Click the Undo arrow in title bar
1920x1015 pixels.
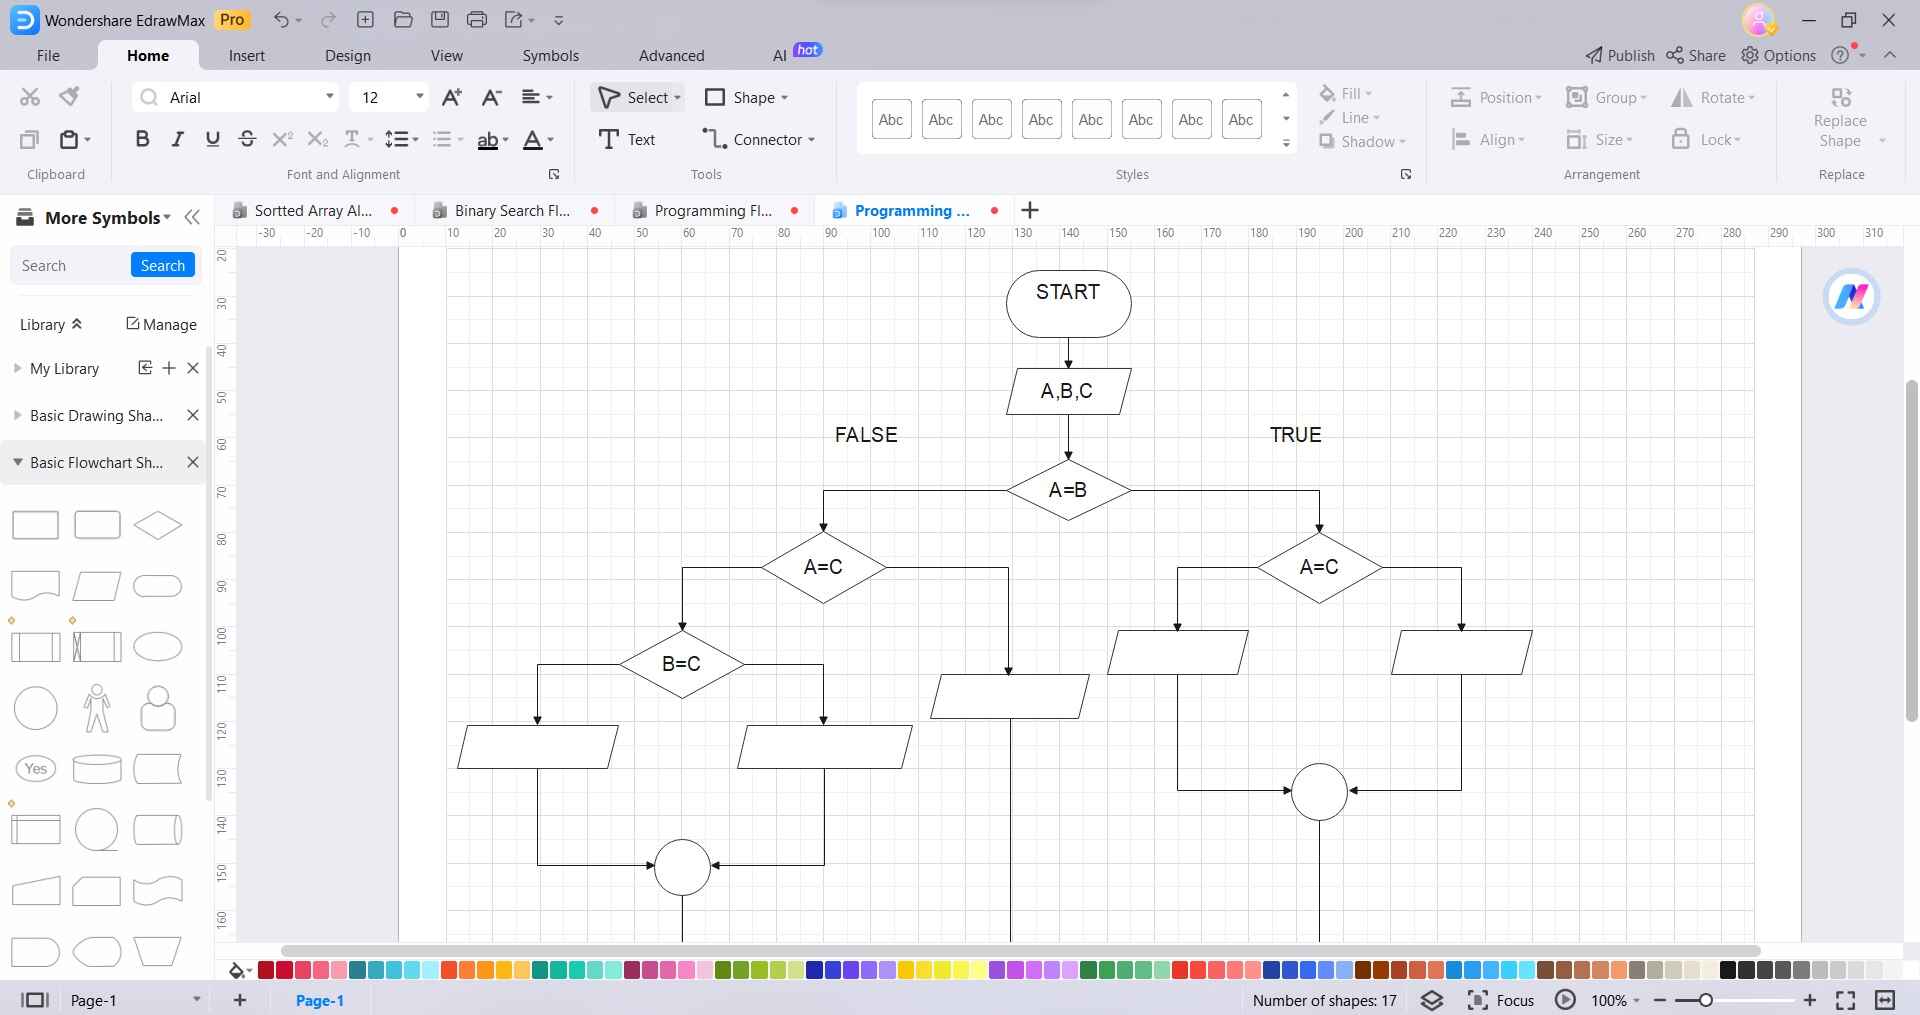tap(282, 20)
